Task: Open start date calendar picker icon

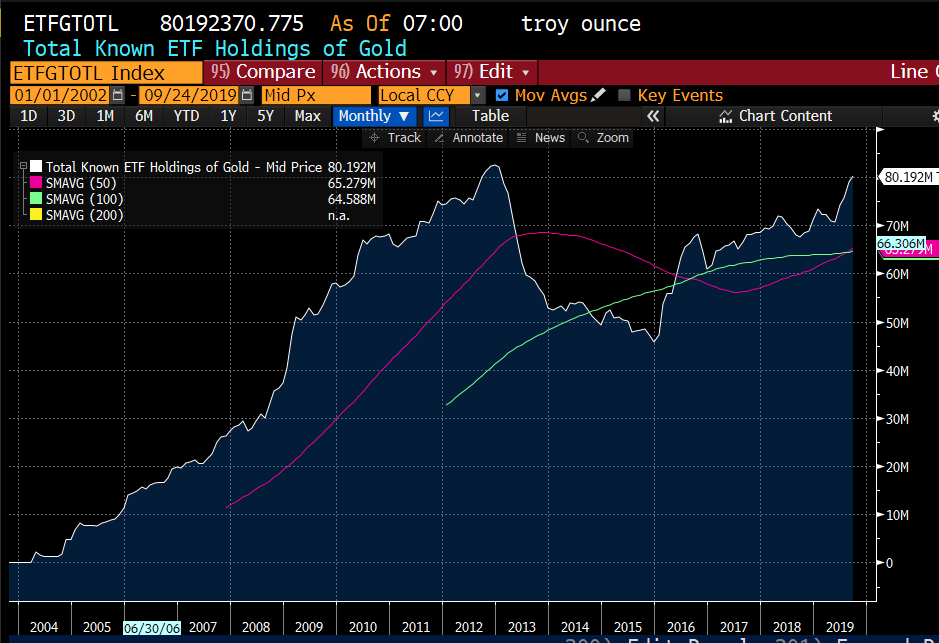Action: pyautogui.click(x=118, y=95)
